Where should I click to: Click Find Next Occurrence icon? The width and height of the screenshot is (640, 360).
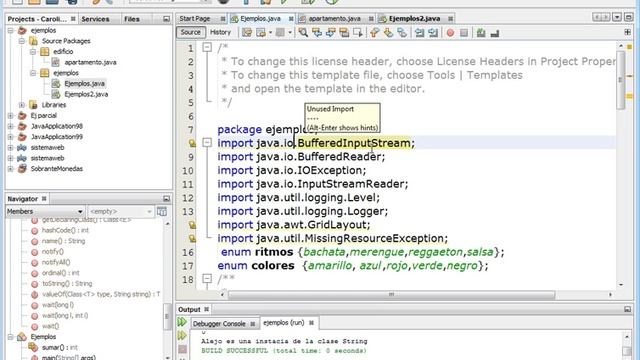pos(330,33)
